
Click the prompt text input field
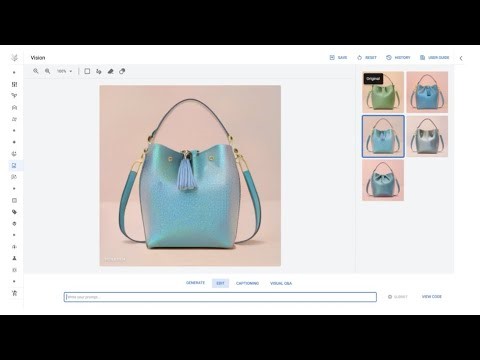point(220,297)
